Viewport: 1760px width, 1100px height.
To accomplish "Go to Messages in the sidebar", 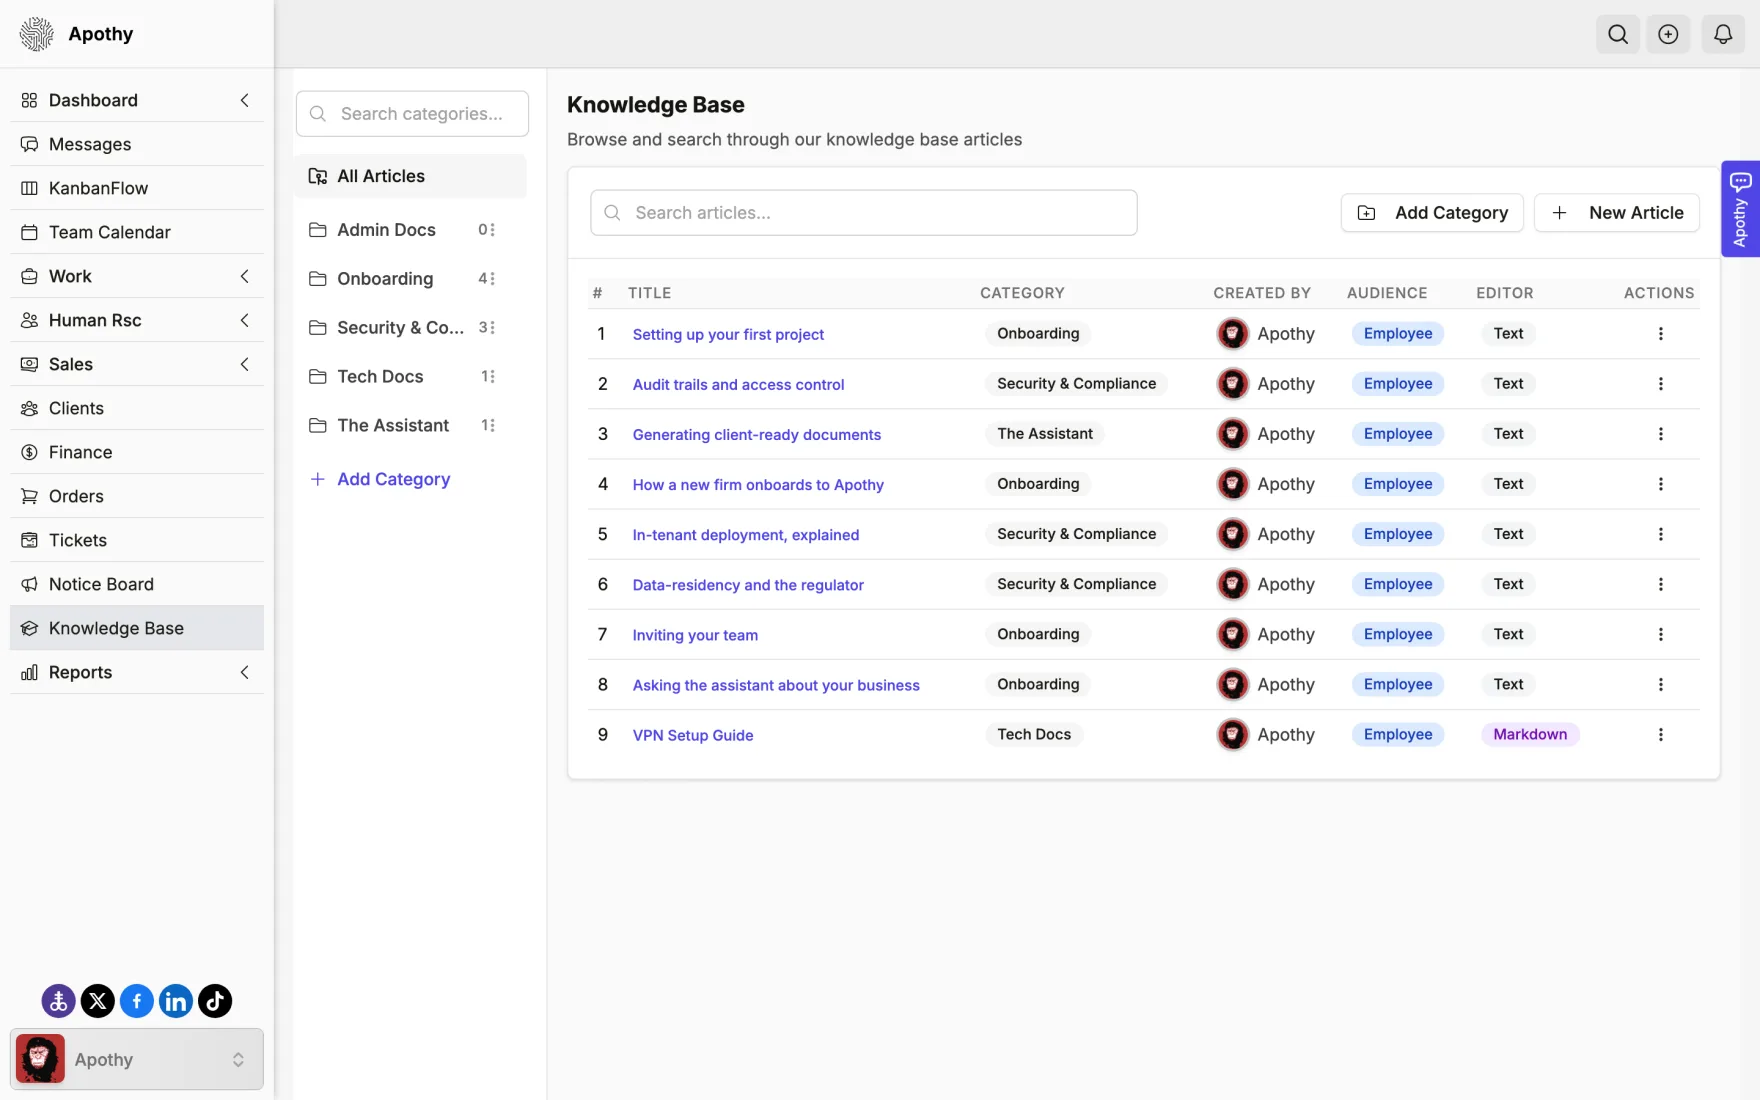I will pos(137,144).
